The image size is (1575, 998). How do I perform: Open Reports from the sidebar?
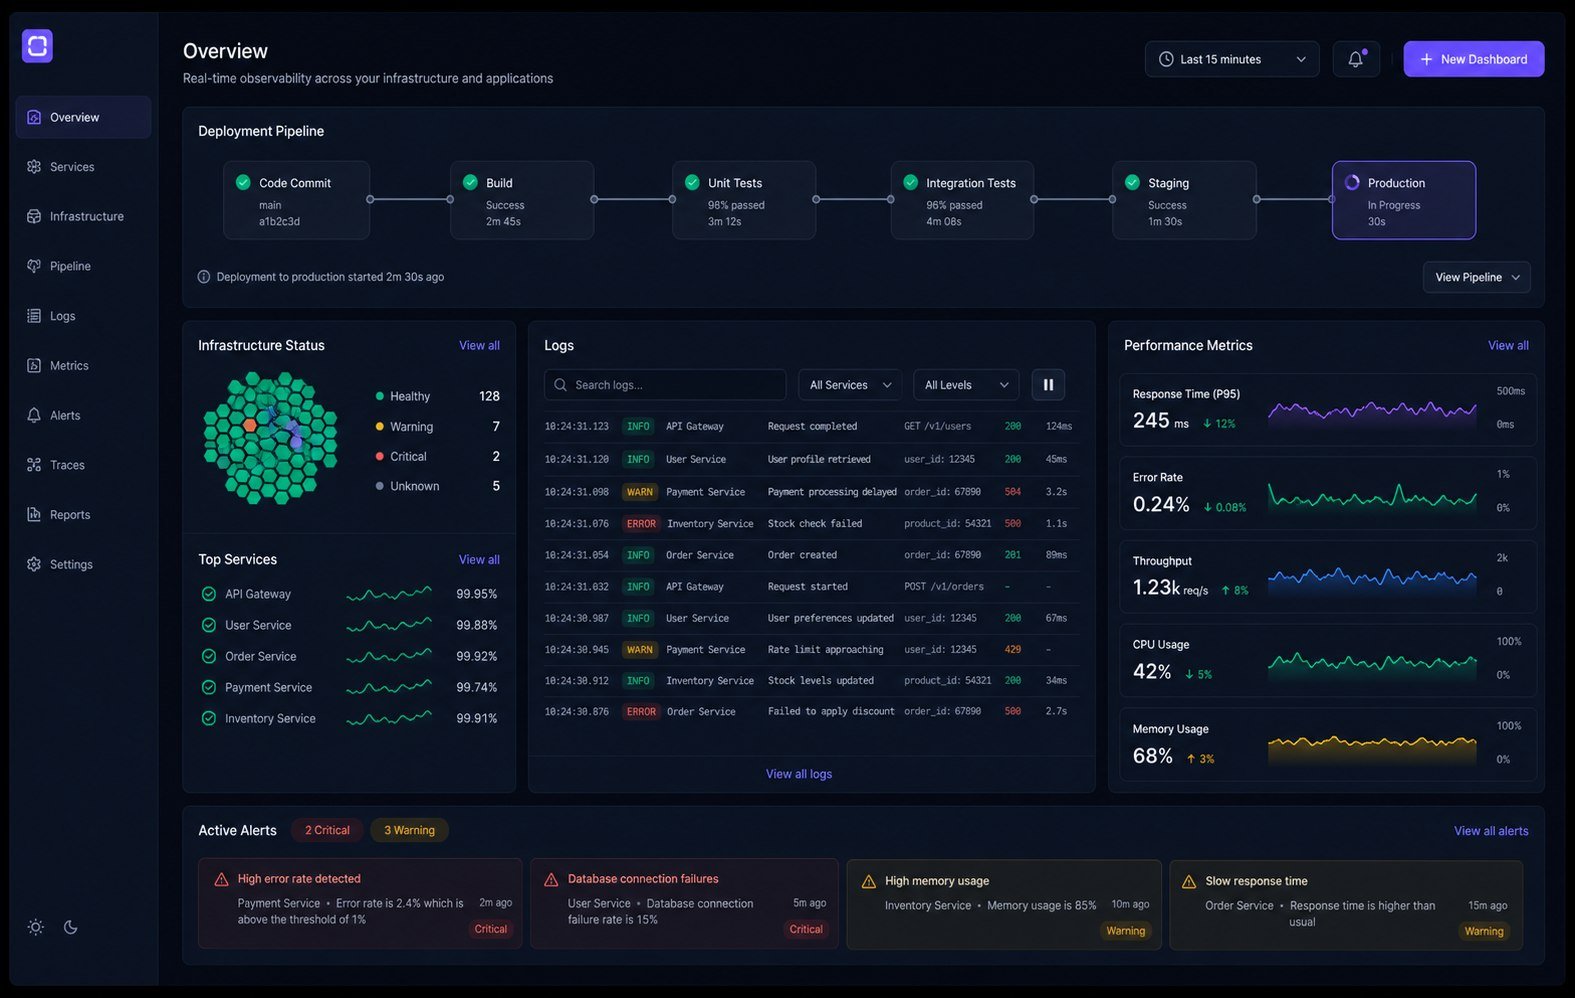(83, 515)
